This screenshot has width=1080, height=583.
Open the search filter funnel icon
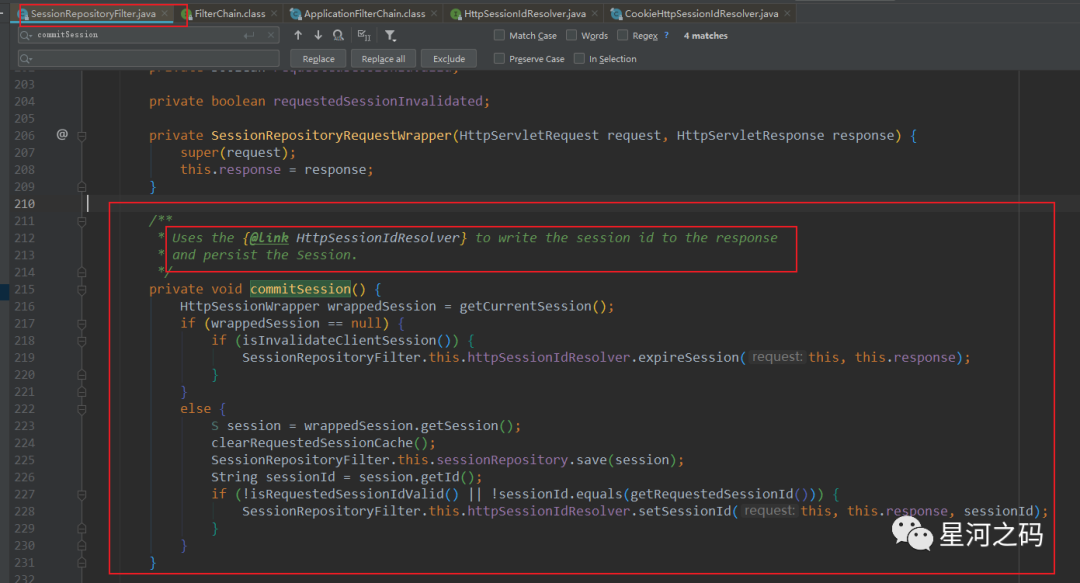pyautogui.click(x=391, y=35)
